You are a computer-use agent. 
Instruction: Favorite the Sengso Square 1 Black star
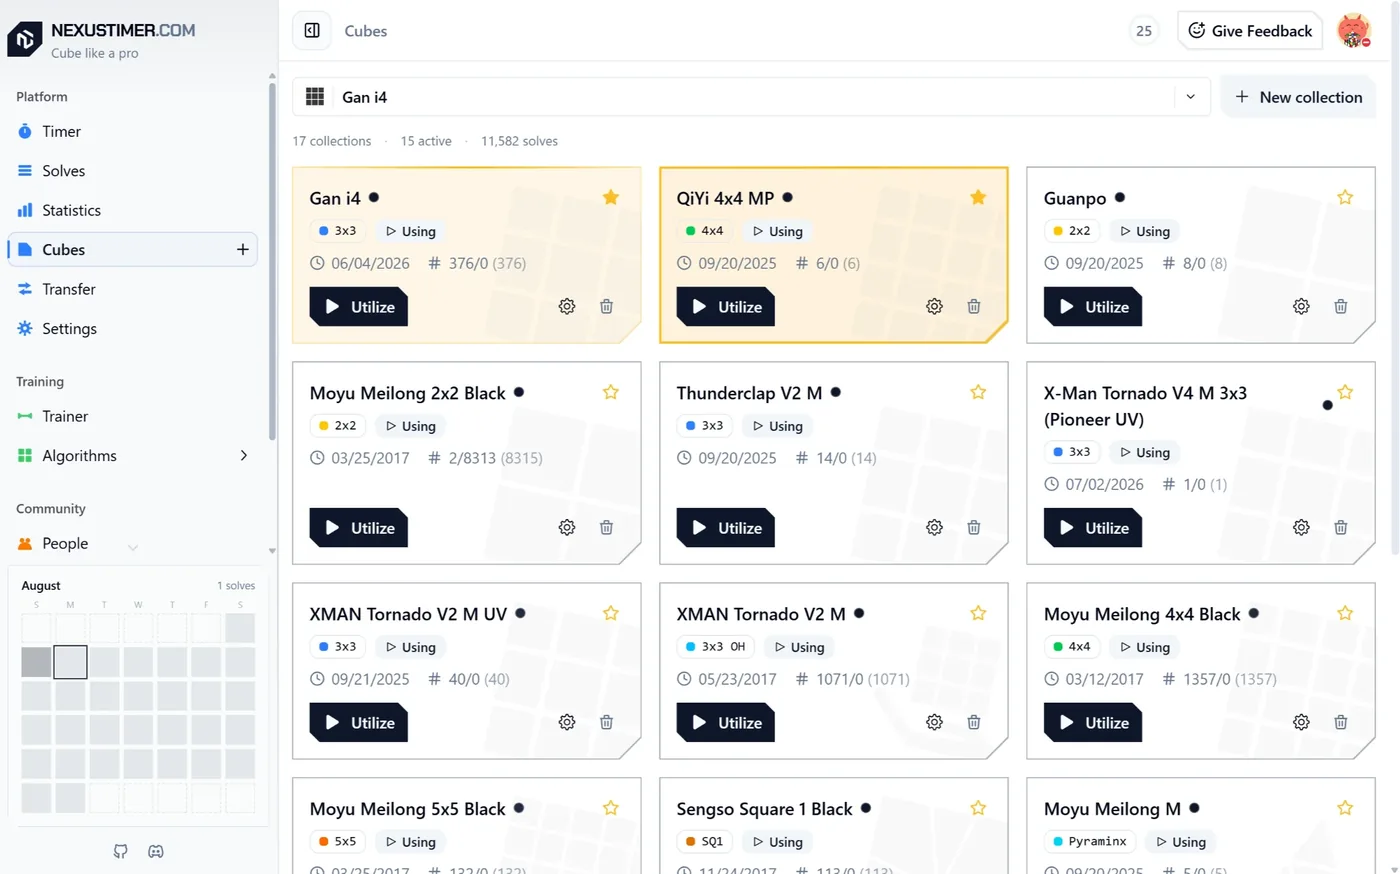tap(978, 809)
